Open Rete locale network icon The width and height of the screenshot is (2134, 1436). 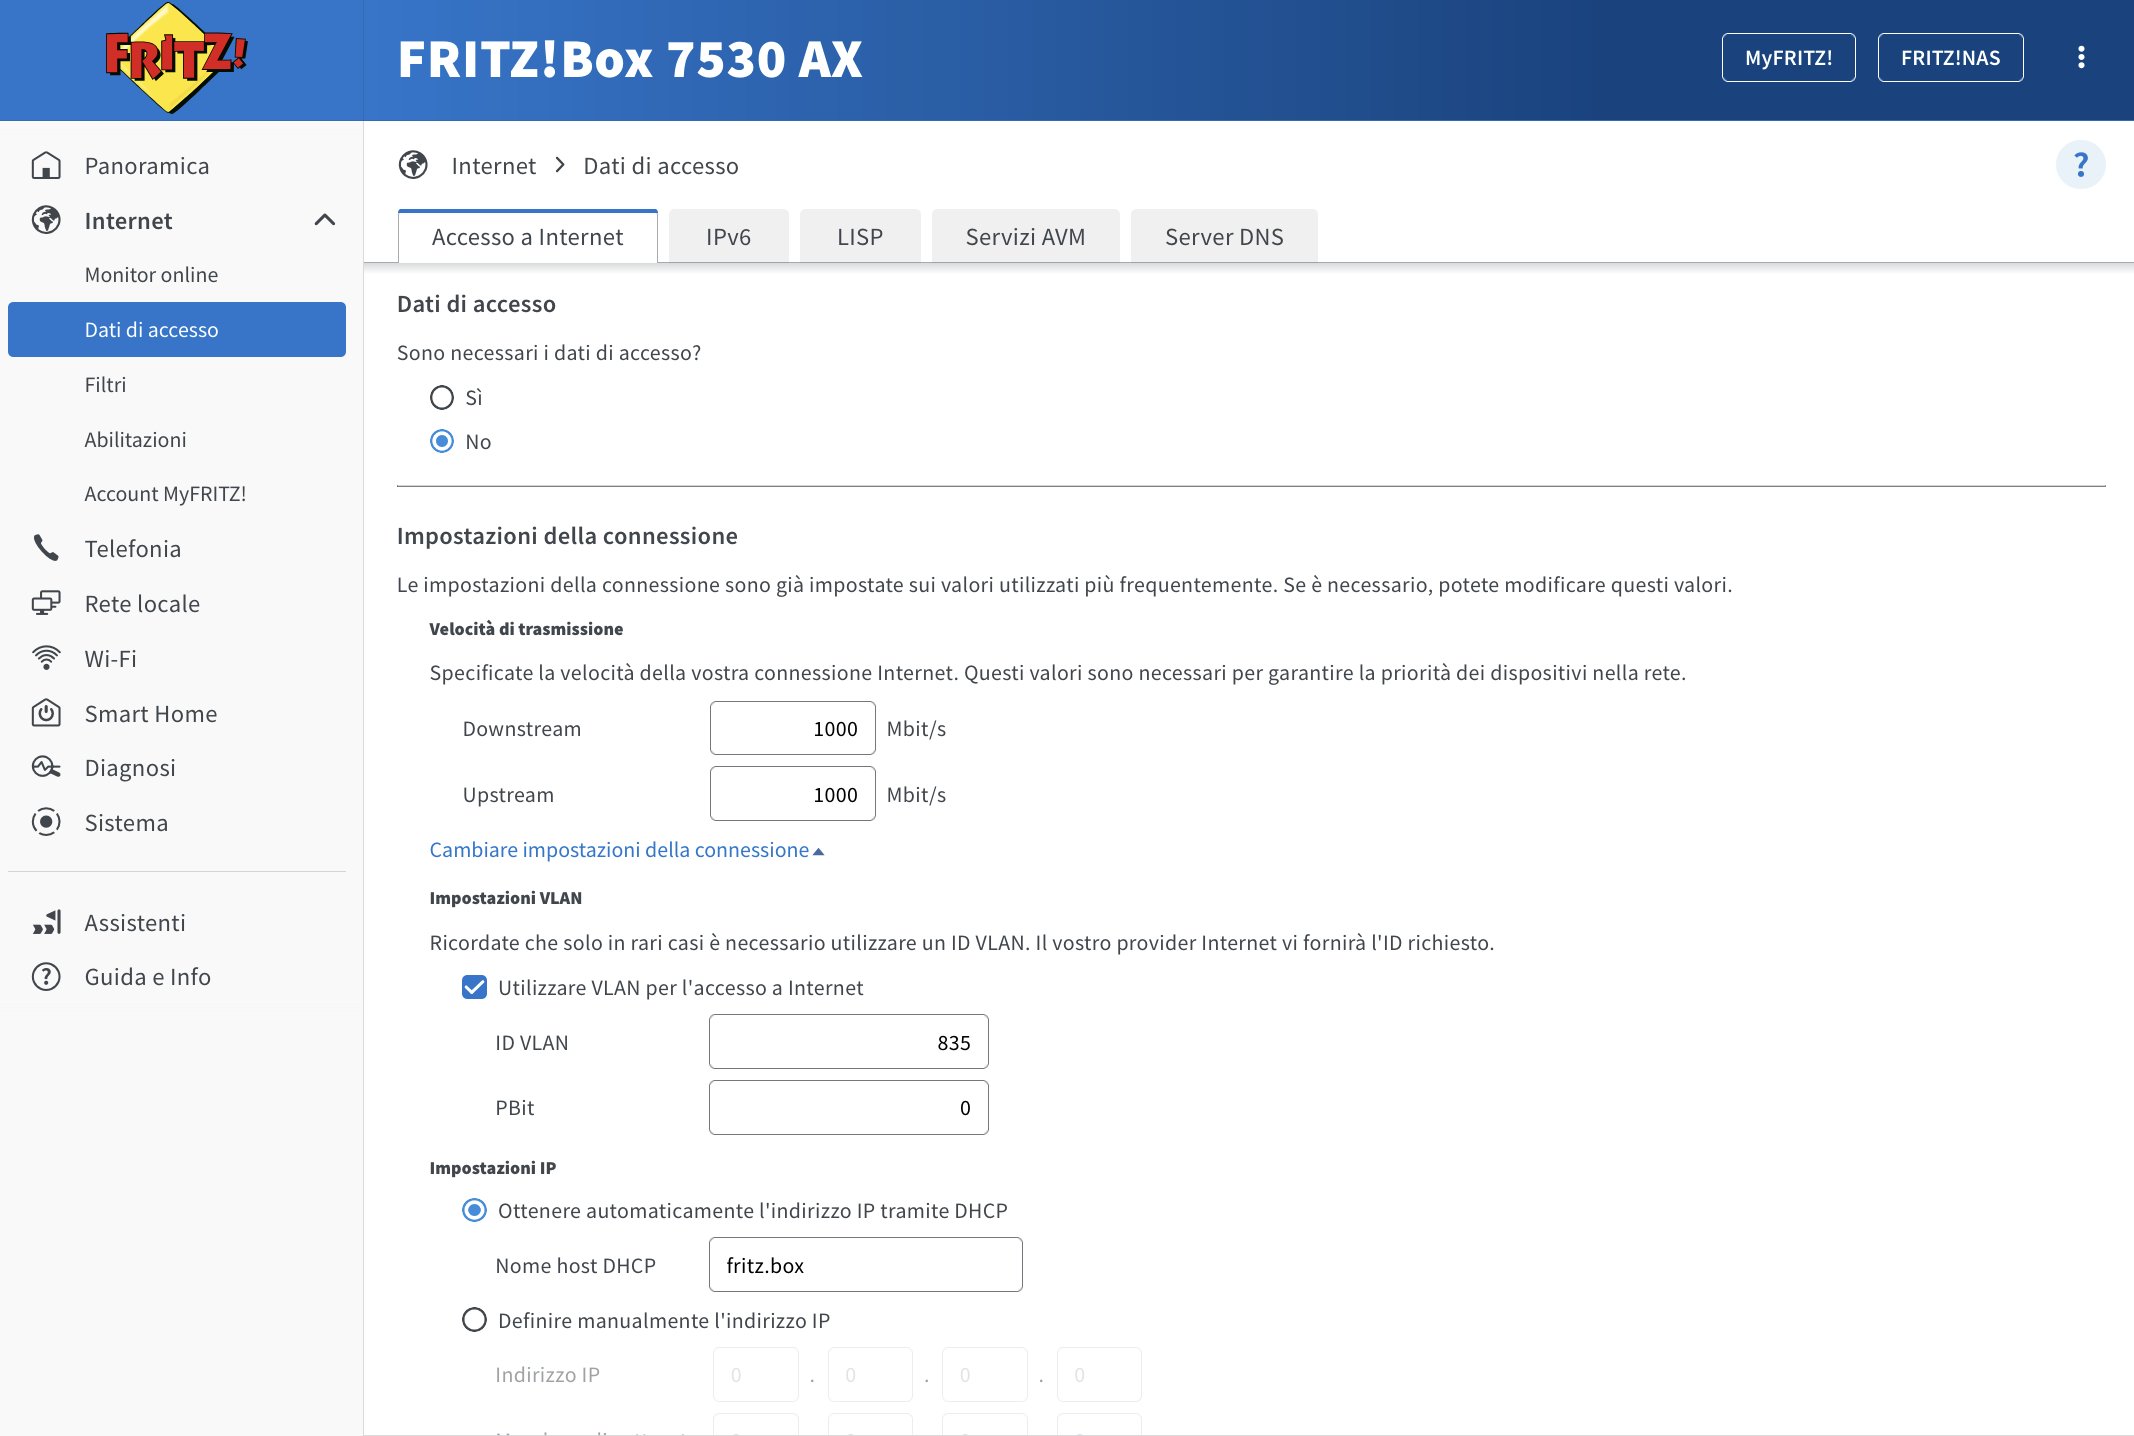pos(46,603)
